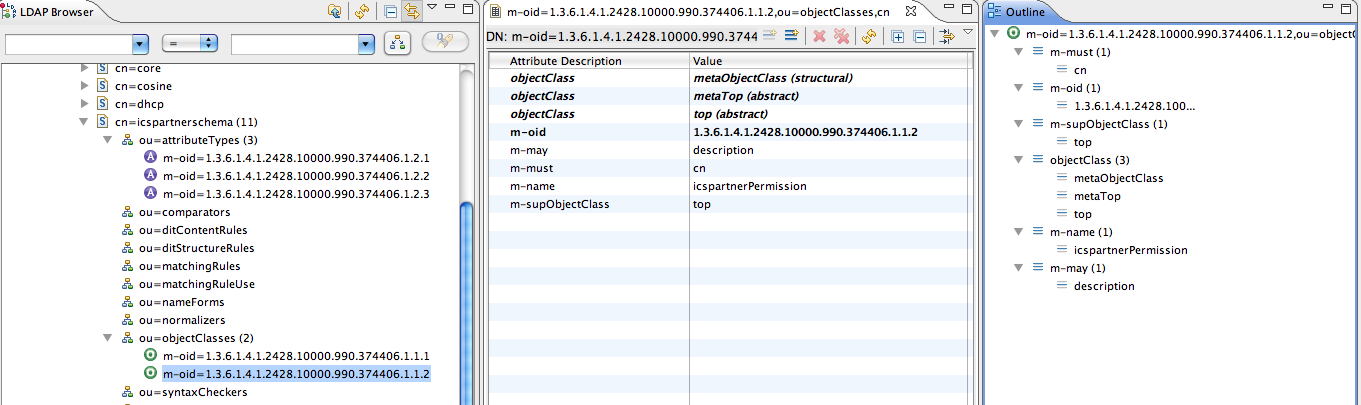Open the quick search attribute dropdown

(140, 44)
